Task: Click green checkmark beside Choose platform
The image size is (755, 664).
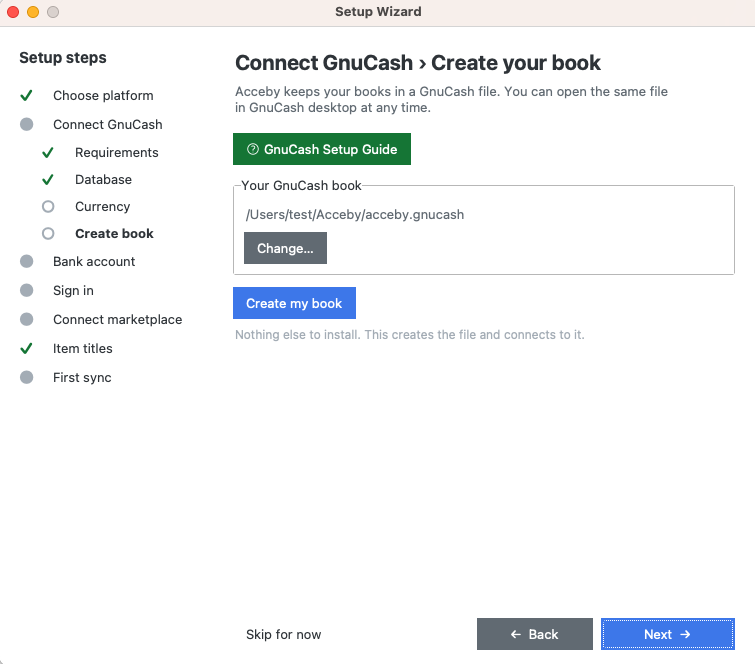Action: 26,95
